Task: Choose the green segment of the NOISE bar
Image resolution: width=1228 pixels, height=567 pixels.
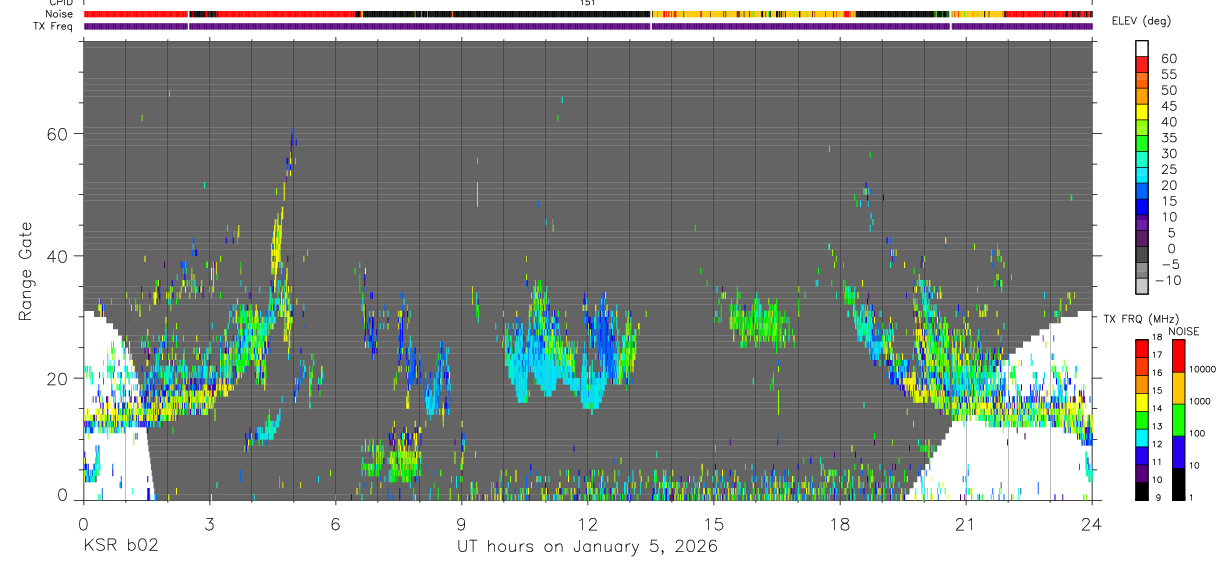Action: pyautogui.click(x=1178, y=420)
